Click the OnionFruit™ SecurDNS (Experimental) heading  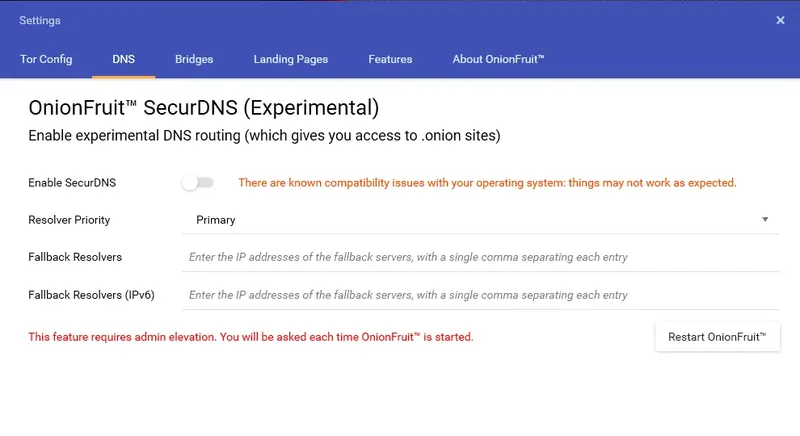point(203,108)
